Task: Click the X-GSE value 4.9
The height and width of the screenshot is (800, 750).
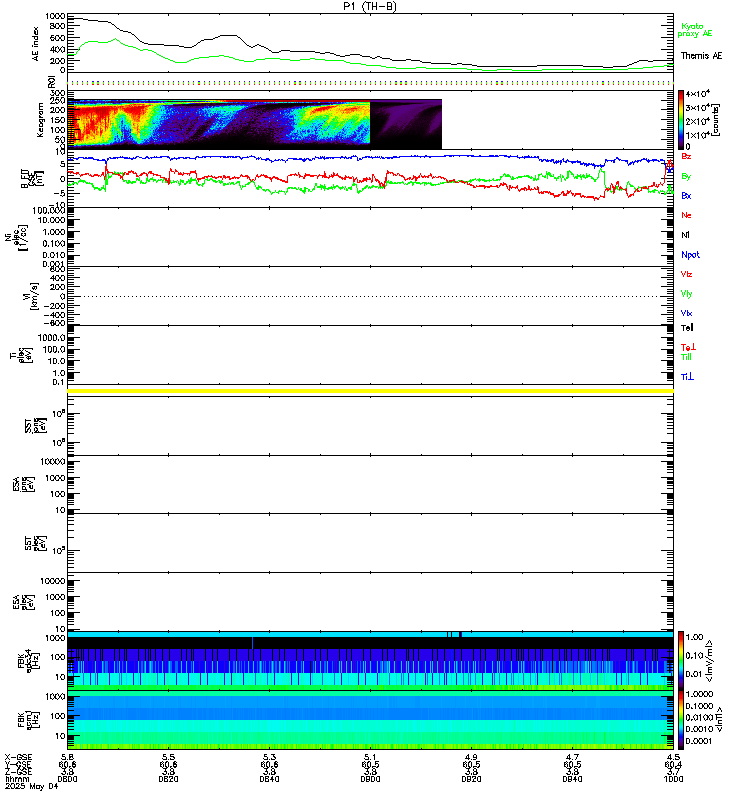Action: coord(471,757)
